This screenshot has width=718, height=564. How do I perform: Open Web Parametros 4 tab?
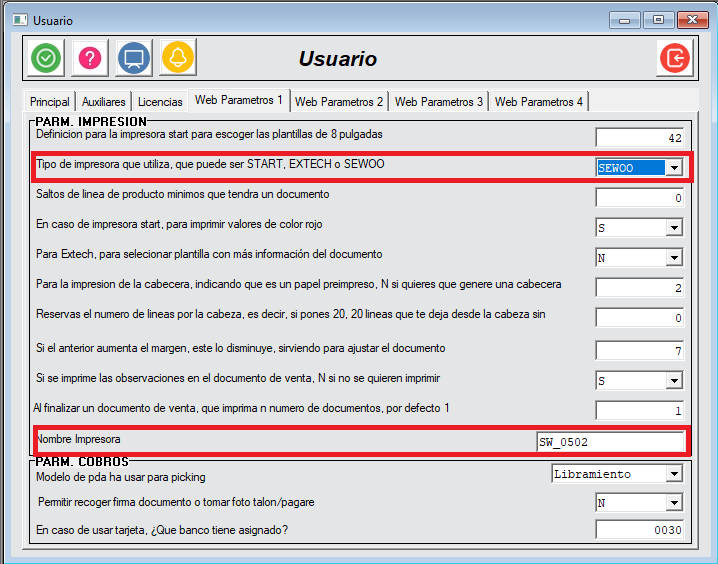(x=538, y=102)
